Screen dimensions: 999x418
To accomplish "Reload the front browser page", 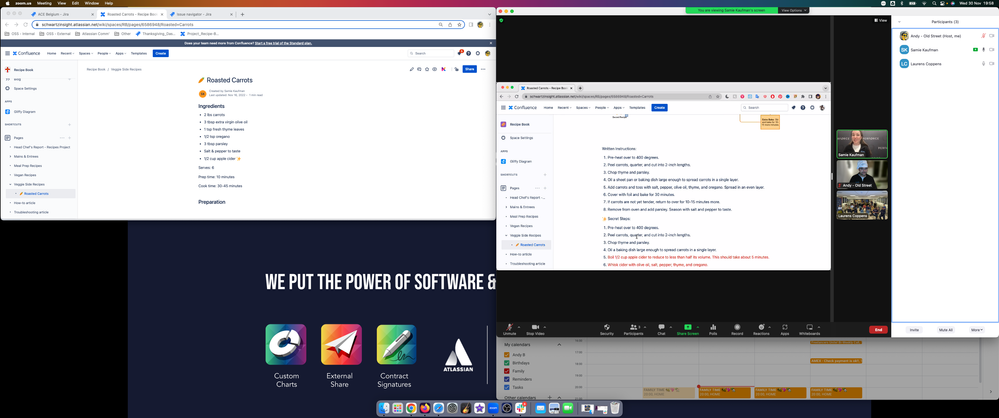I will (25, 24).
